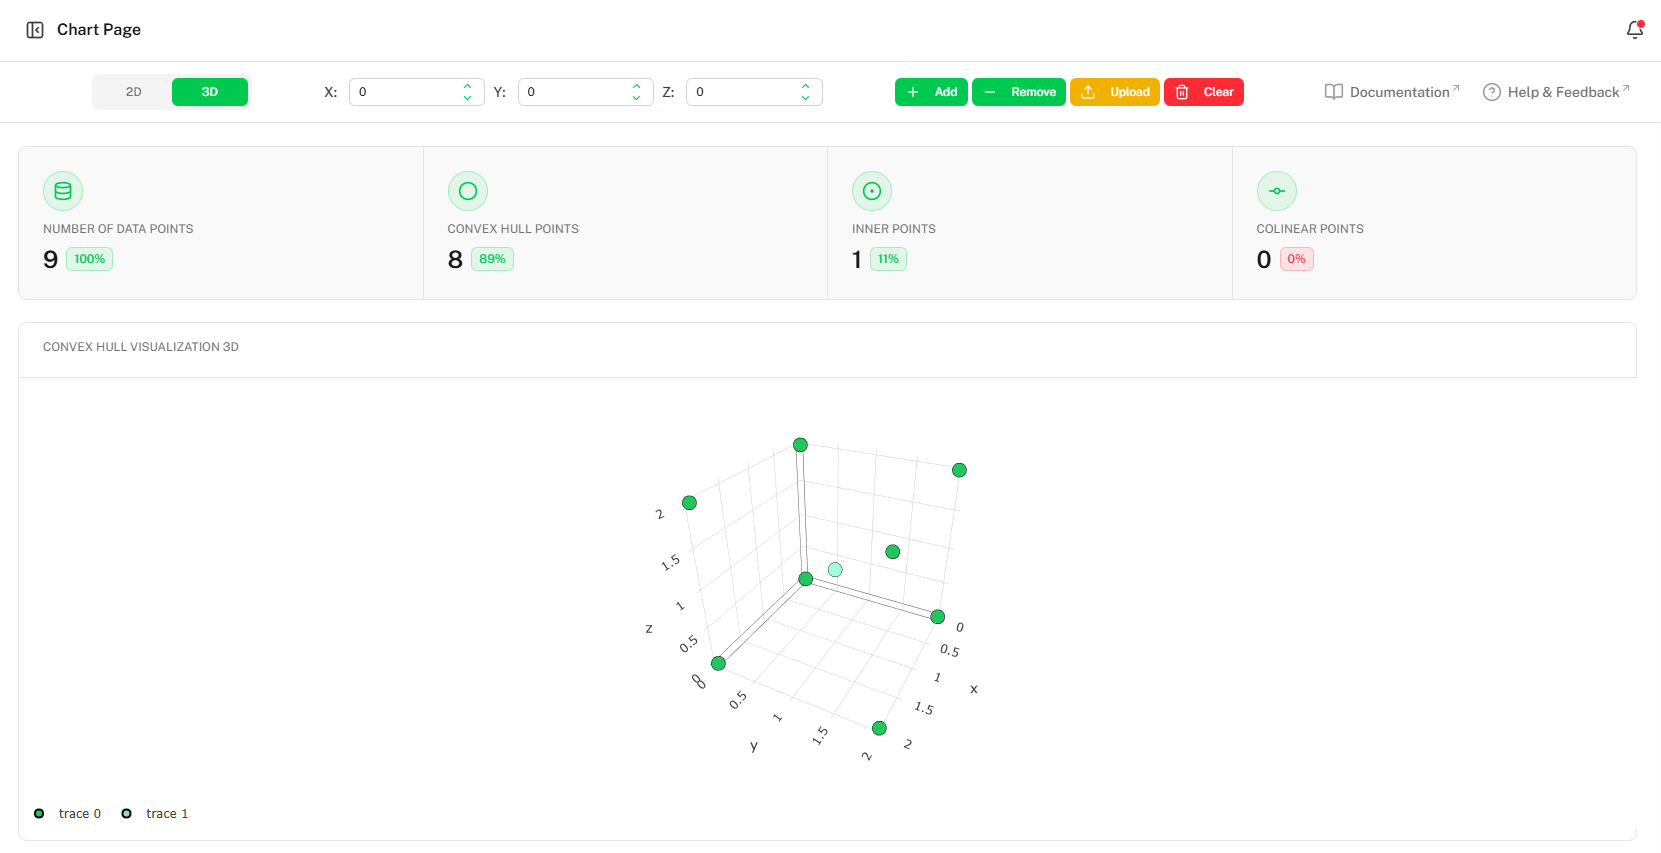This screenshot has height=853, width=1661.
Task: Decrement the X value with down arrow
Action: pyautogui.click(x=467, y=98)
